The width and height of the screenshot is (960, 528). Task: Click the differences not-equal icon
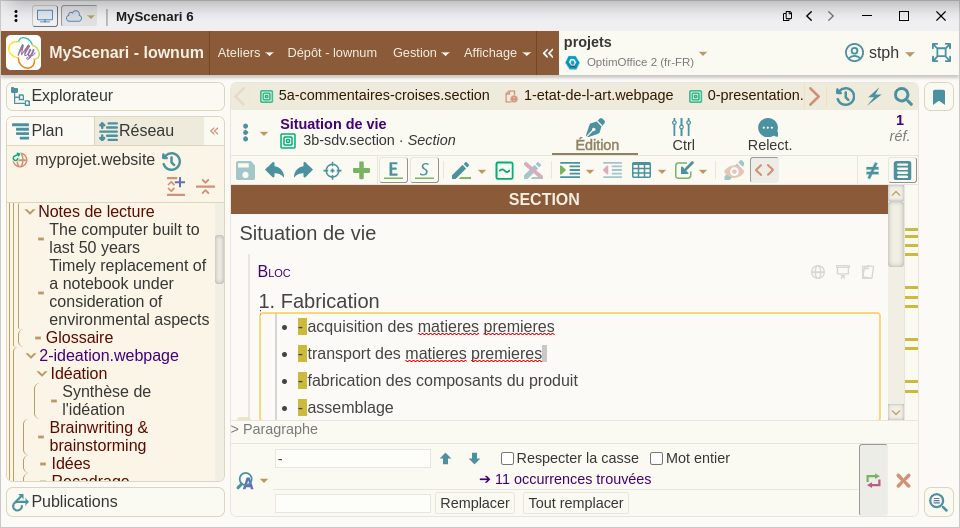click(872, 170)
